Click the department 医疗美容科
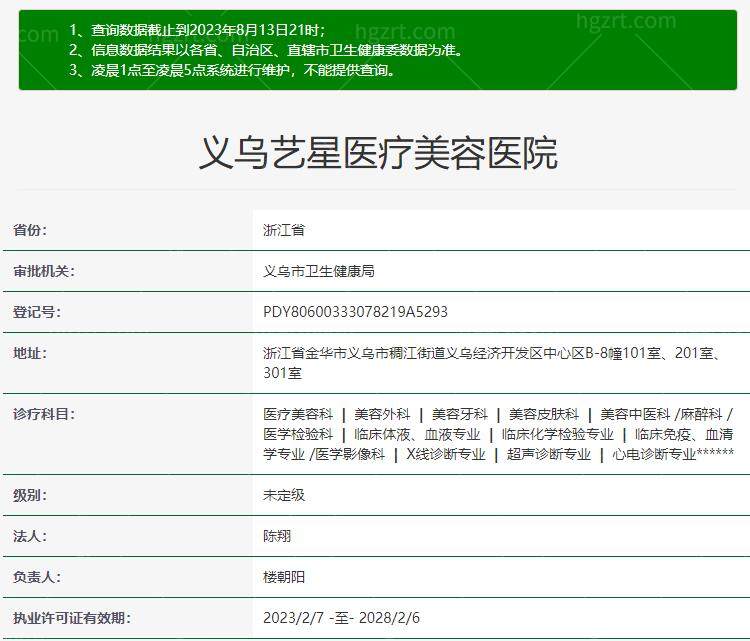Image resolution: width=750 pixels, height=641 pixels. pyautogui.click(x=298, y=414)
